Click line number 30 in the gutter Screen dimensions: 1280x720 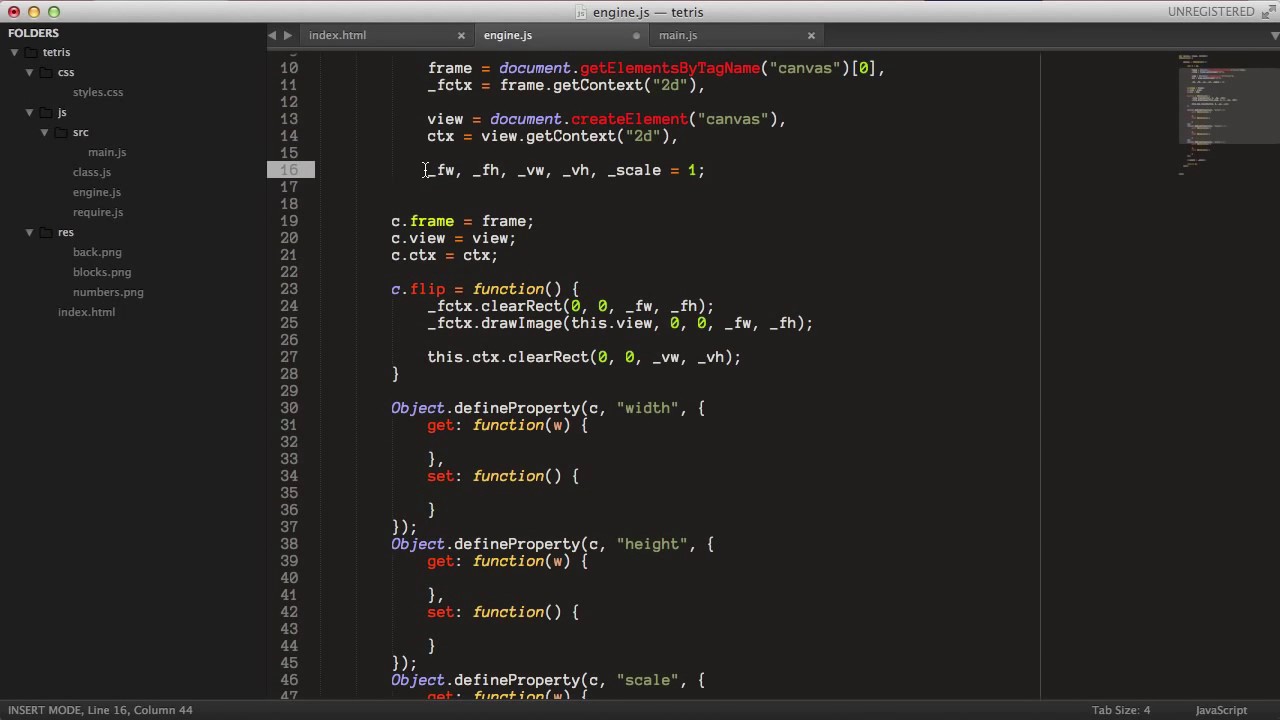click(x=288, y=408)
